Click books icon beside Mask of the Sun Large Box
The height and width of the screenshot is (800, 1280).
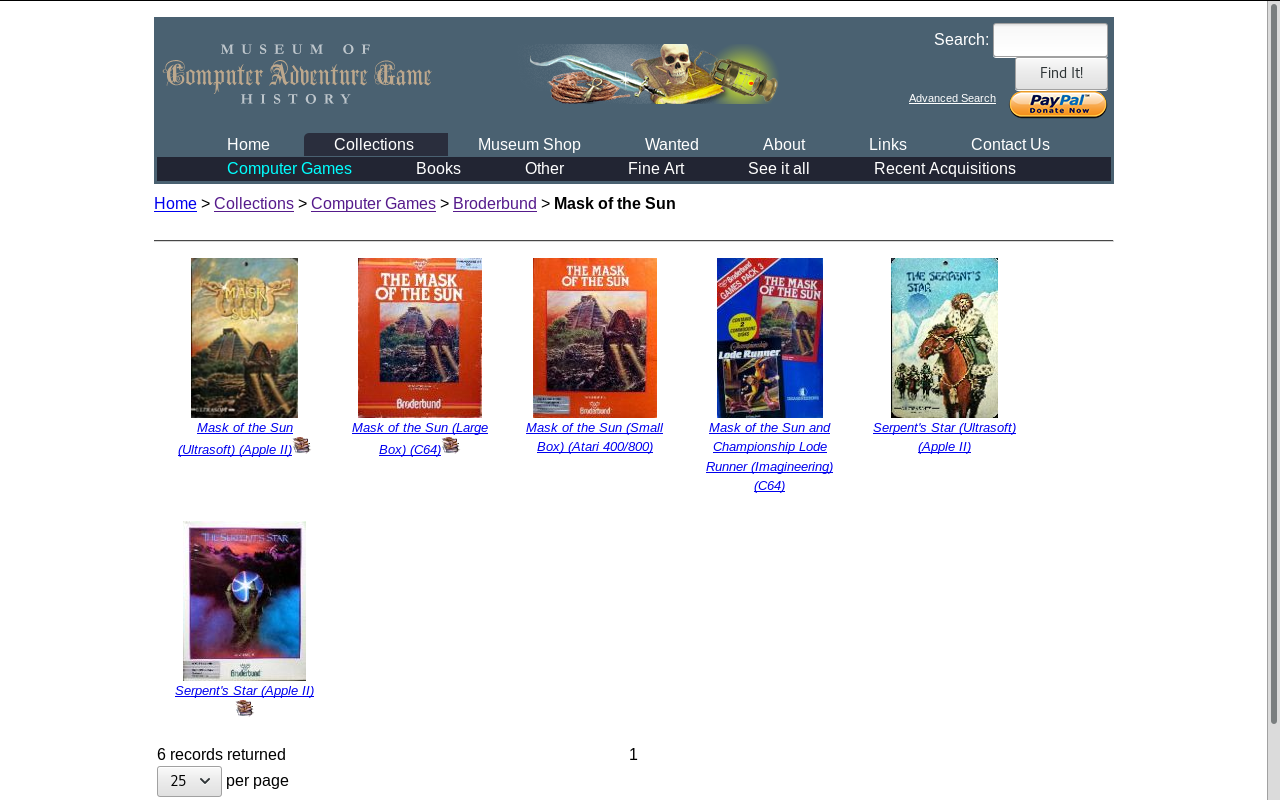(x=451, y=446)
